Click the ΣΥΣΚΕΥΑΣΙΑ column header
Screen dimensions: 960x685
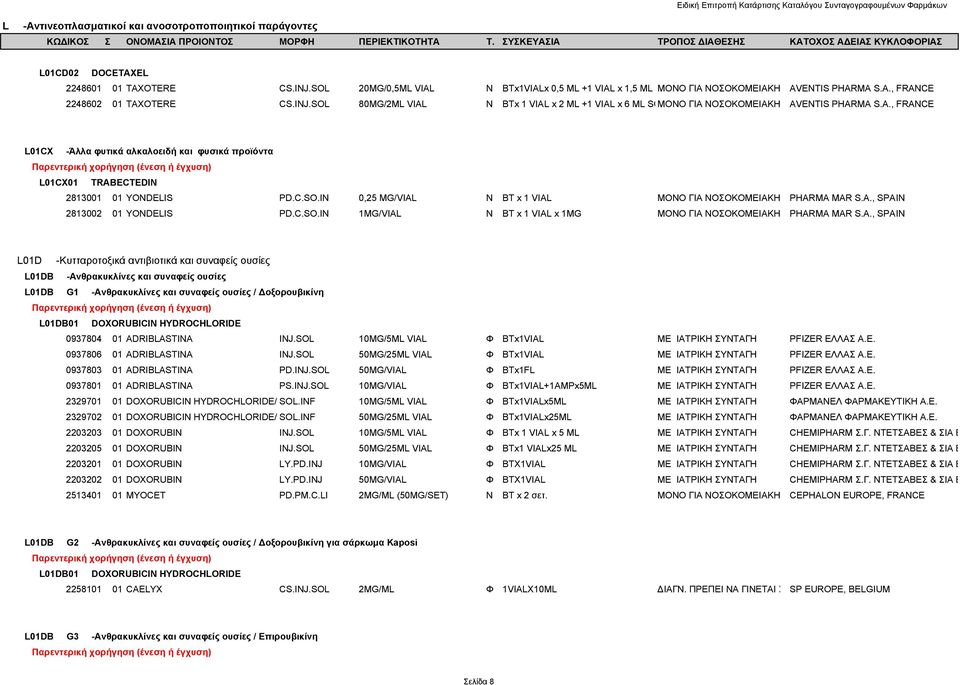(x=531, y=42)
